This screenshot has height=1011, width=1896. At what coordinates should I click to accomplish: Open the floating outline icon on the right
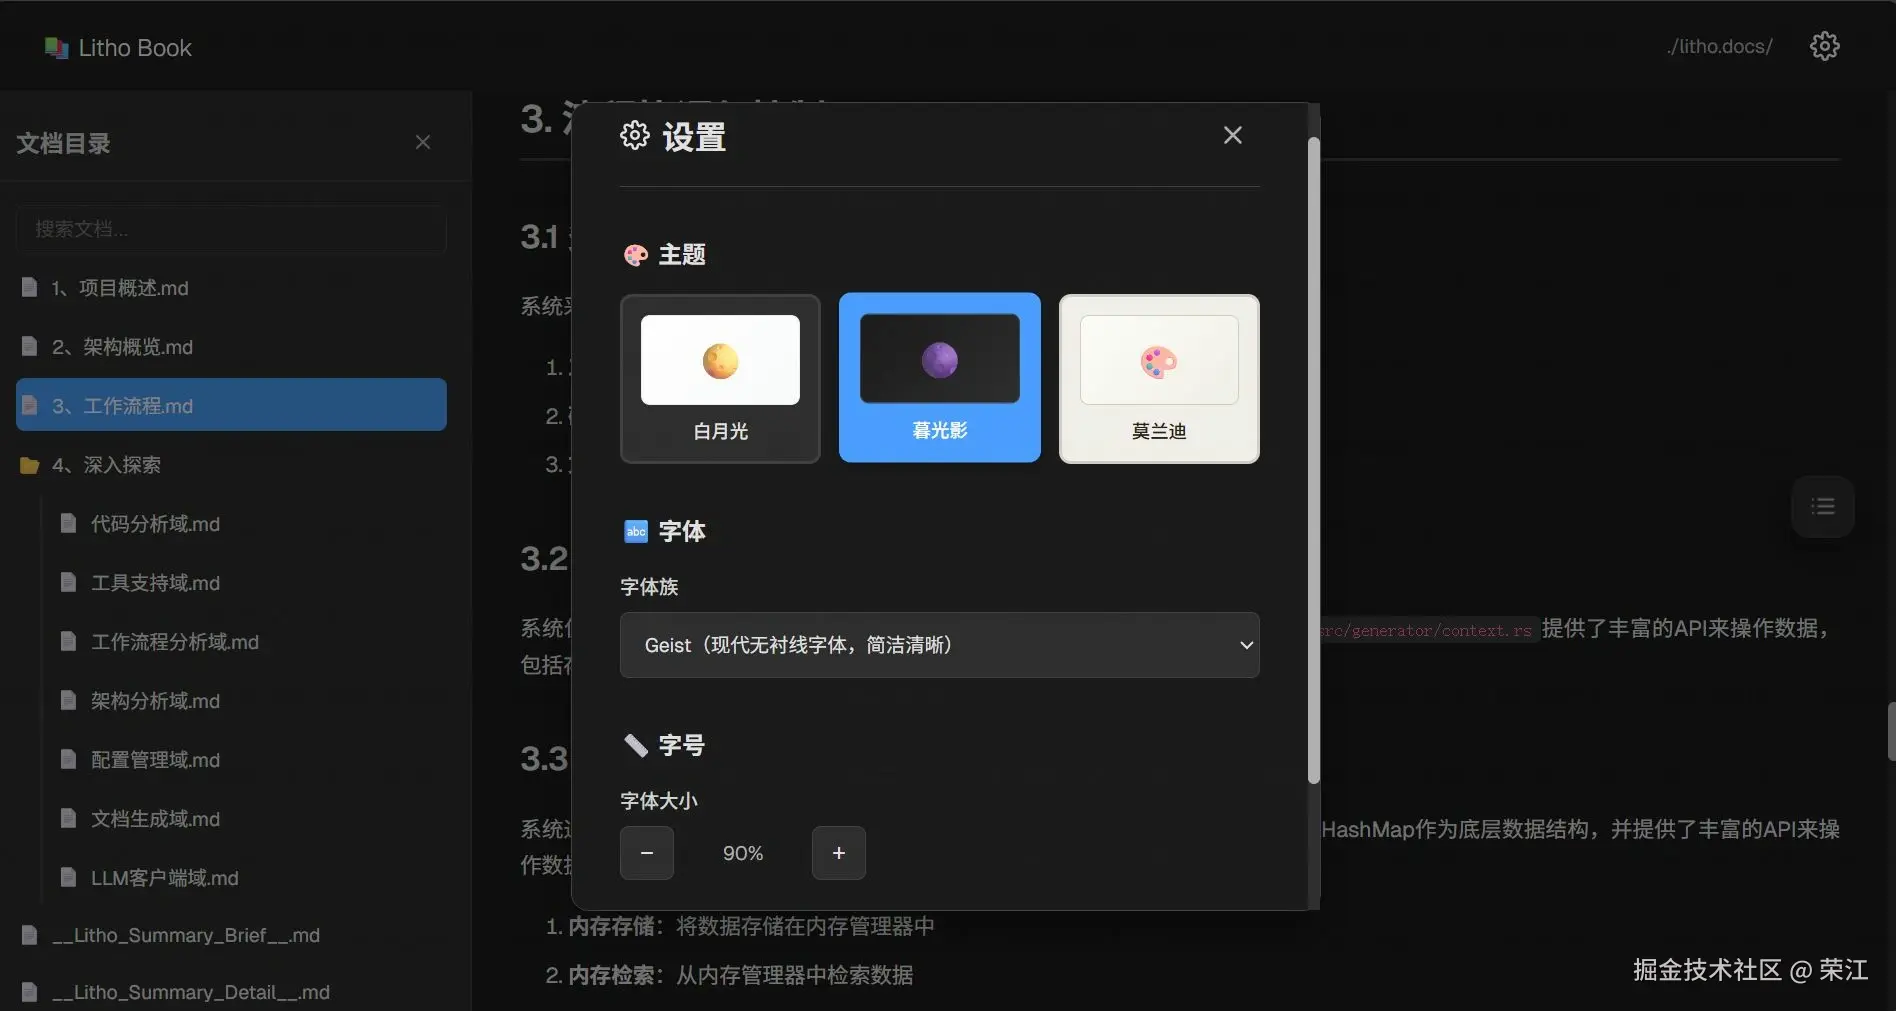1822,506
